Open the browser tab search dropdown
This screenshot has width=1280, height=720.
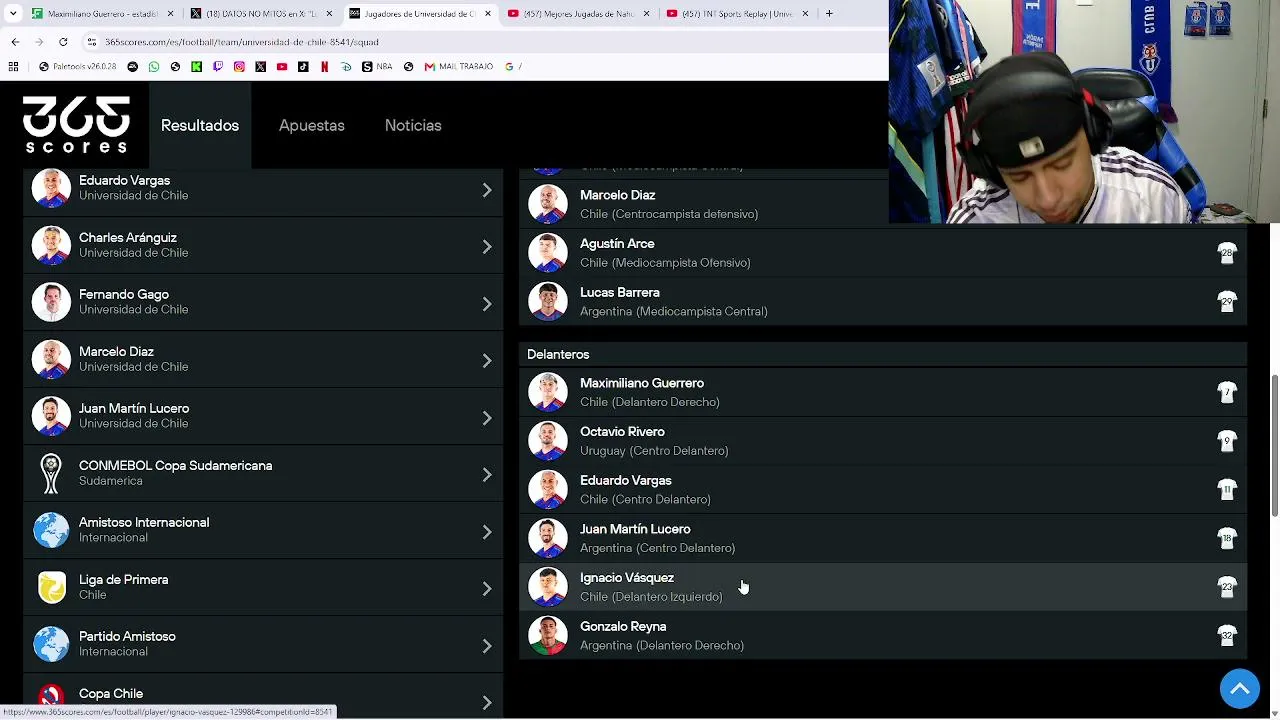[12, 13]
